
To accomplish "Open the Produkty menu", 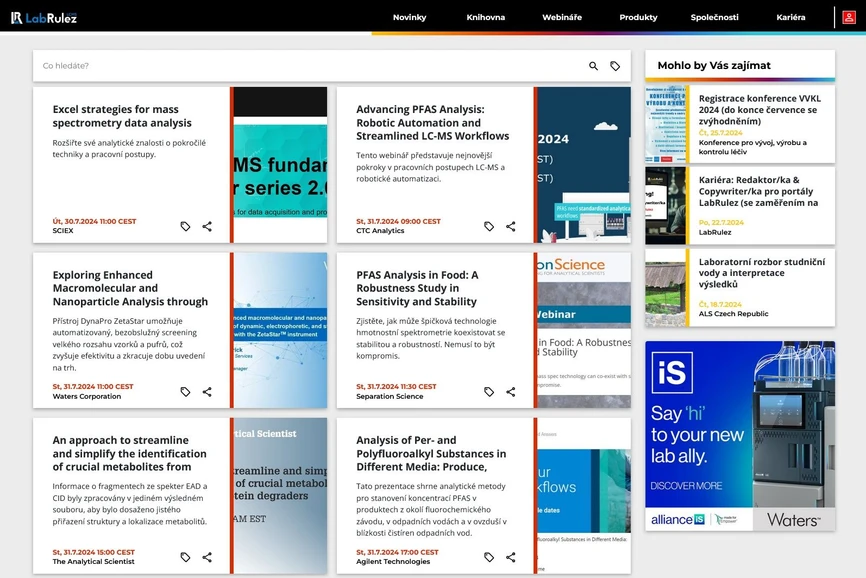I will [x=638, y=17].
